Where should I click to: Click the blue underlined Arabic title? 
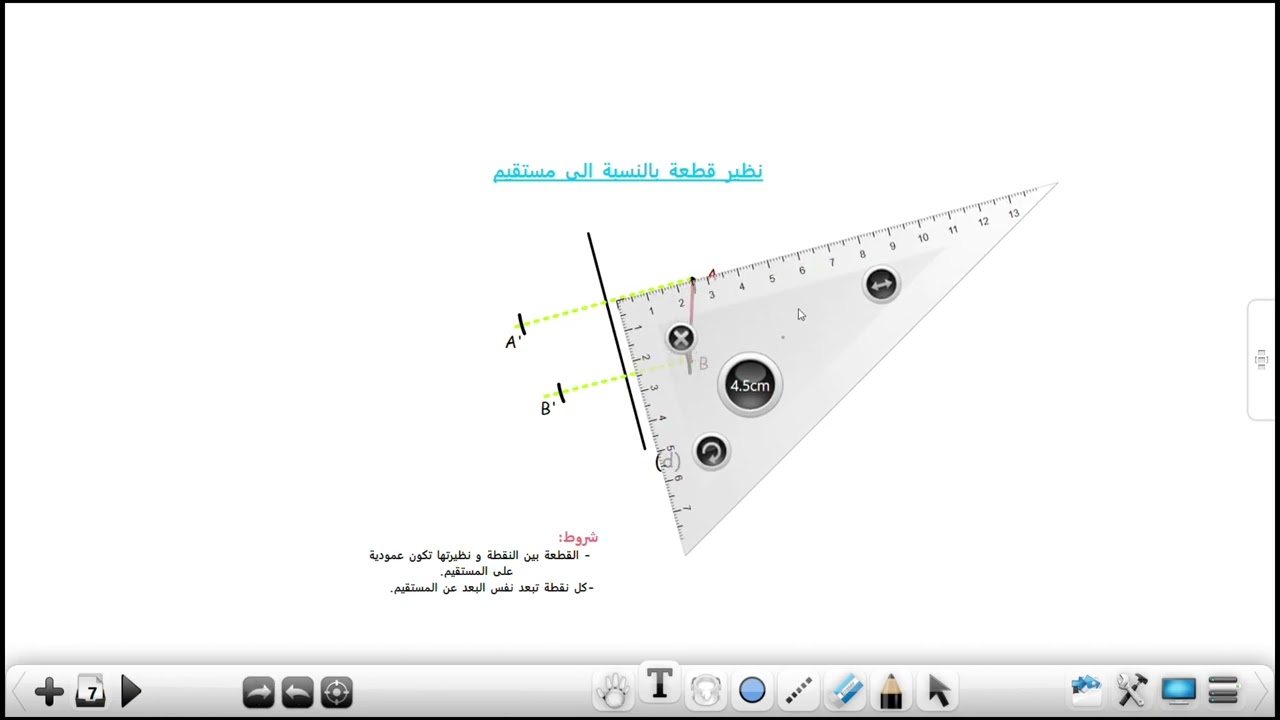[x=628, y=171]
